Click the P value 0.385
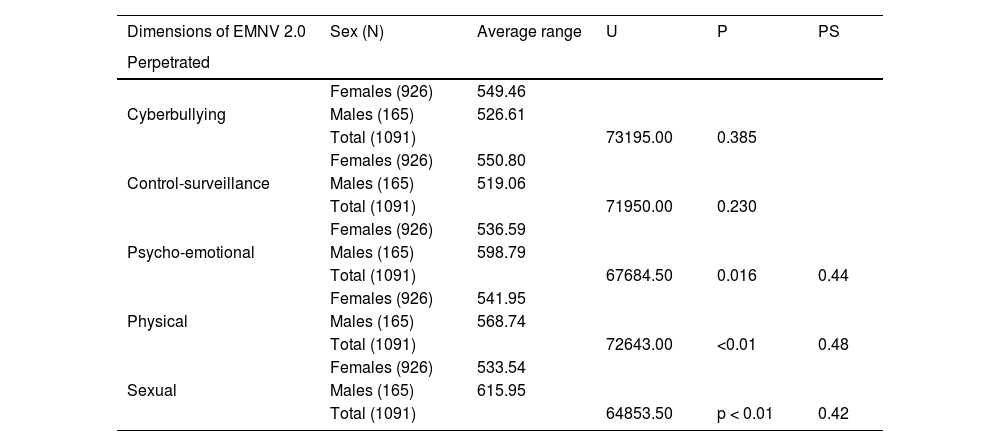 coord(736,137)
